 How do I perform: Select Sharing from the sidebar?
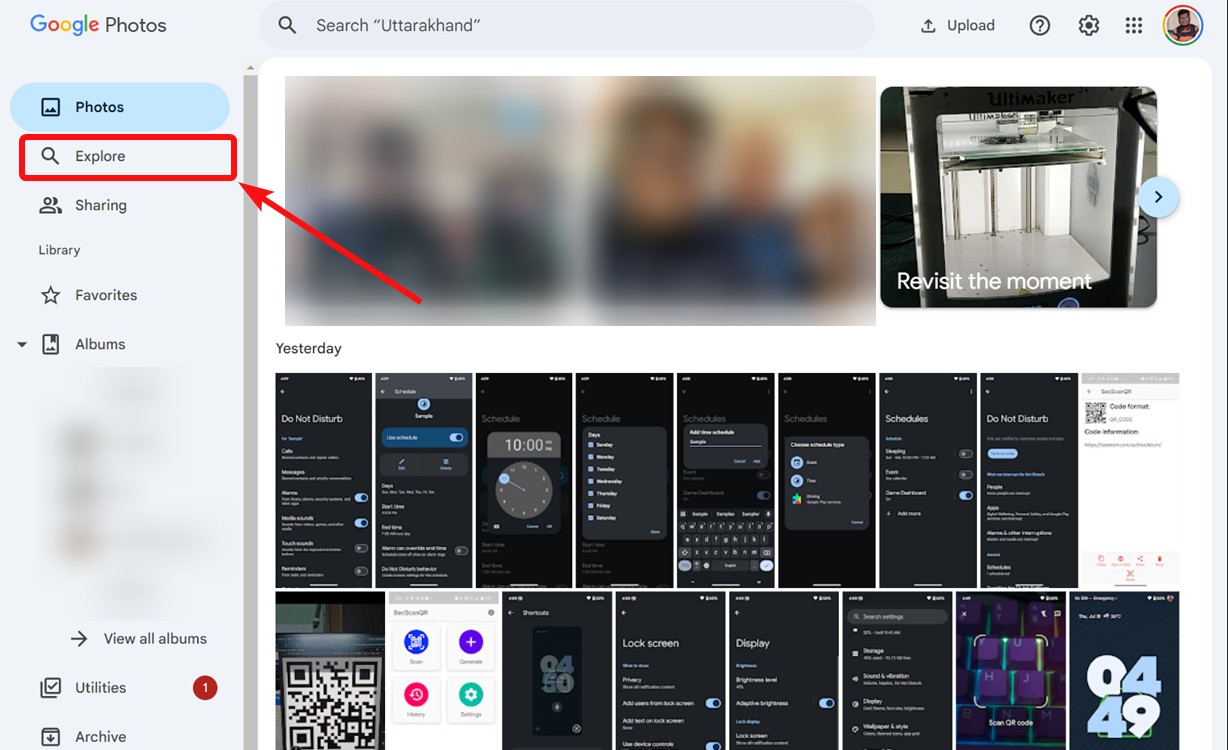pyautogui.click(x=103, y=204)
